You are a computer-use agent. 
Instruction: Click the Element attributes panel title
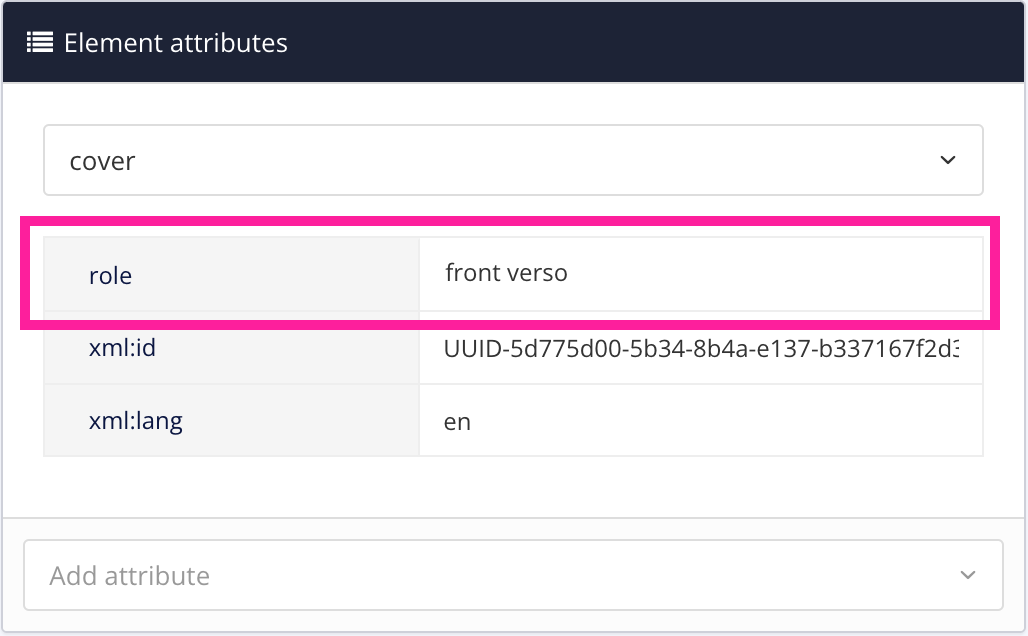click(x=175, y=42)
